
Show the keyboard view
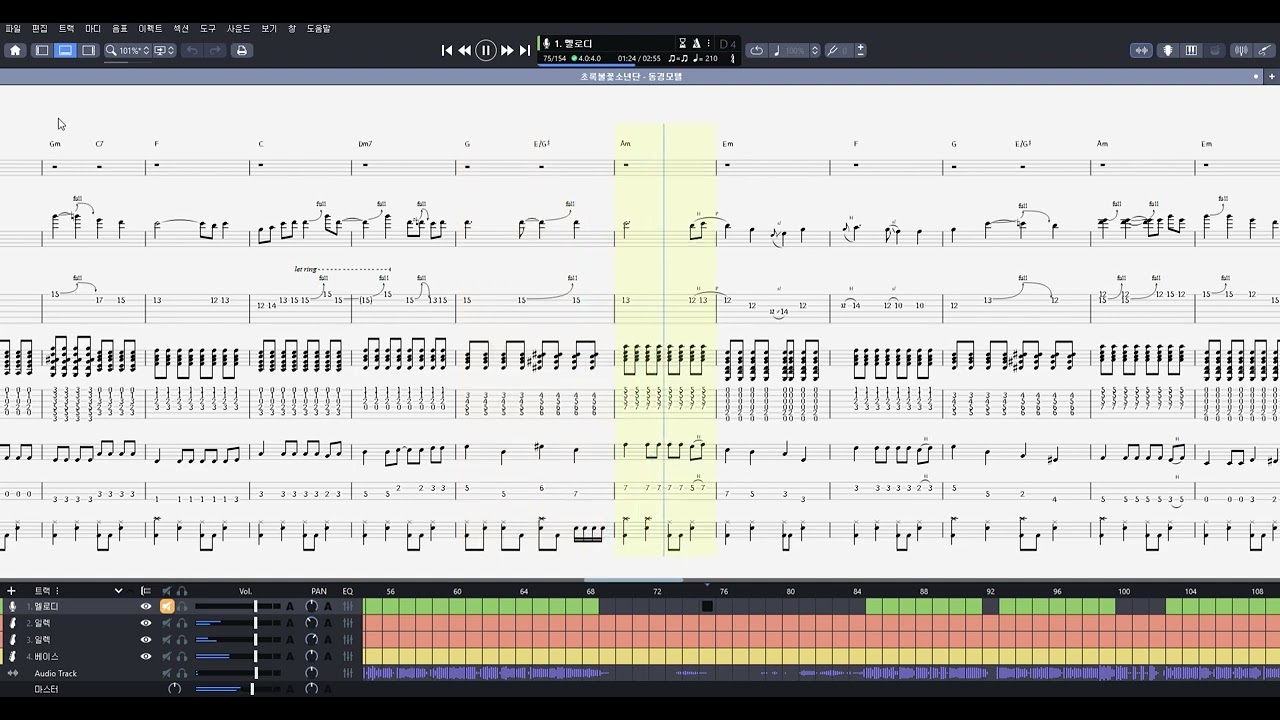[1191, 50]
